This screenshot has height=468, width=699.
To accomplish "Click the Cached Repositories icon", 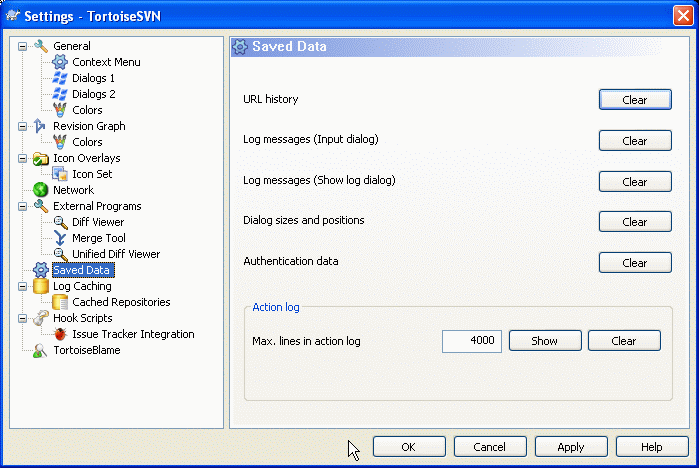I will click(x=60, y=302).
